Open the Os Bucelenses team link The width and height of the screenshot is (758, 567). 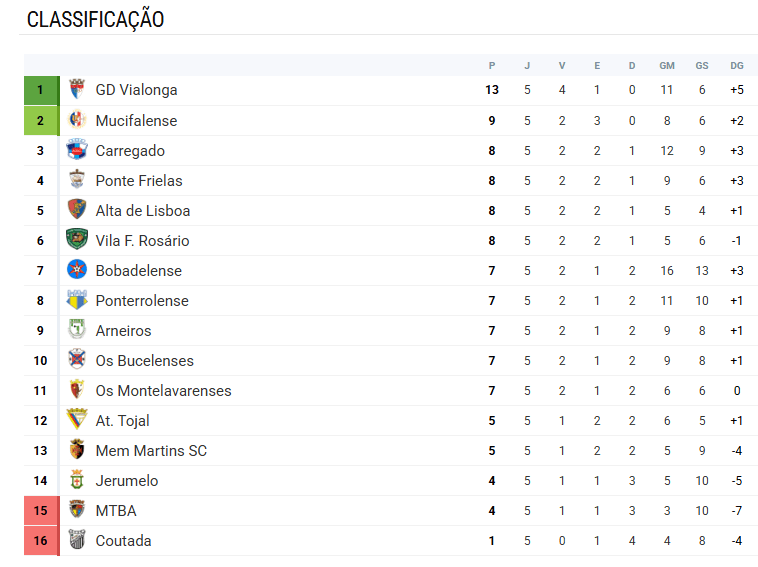(144, 361)
